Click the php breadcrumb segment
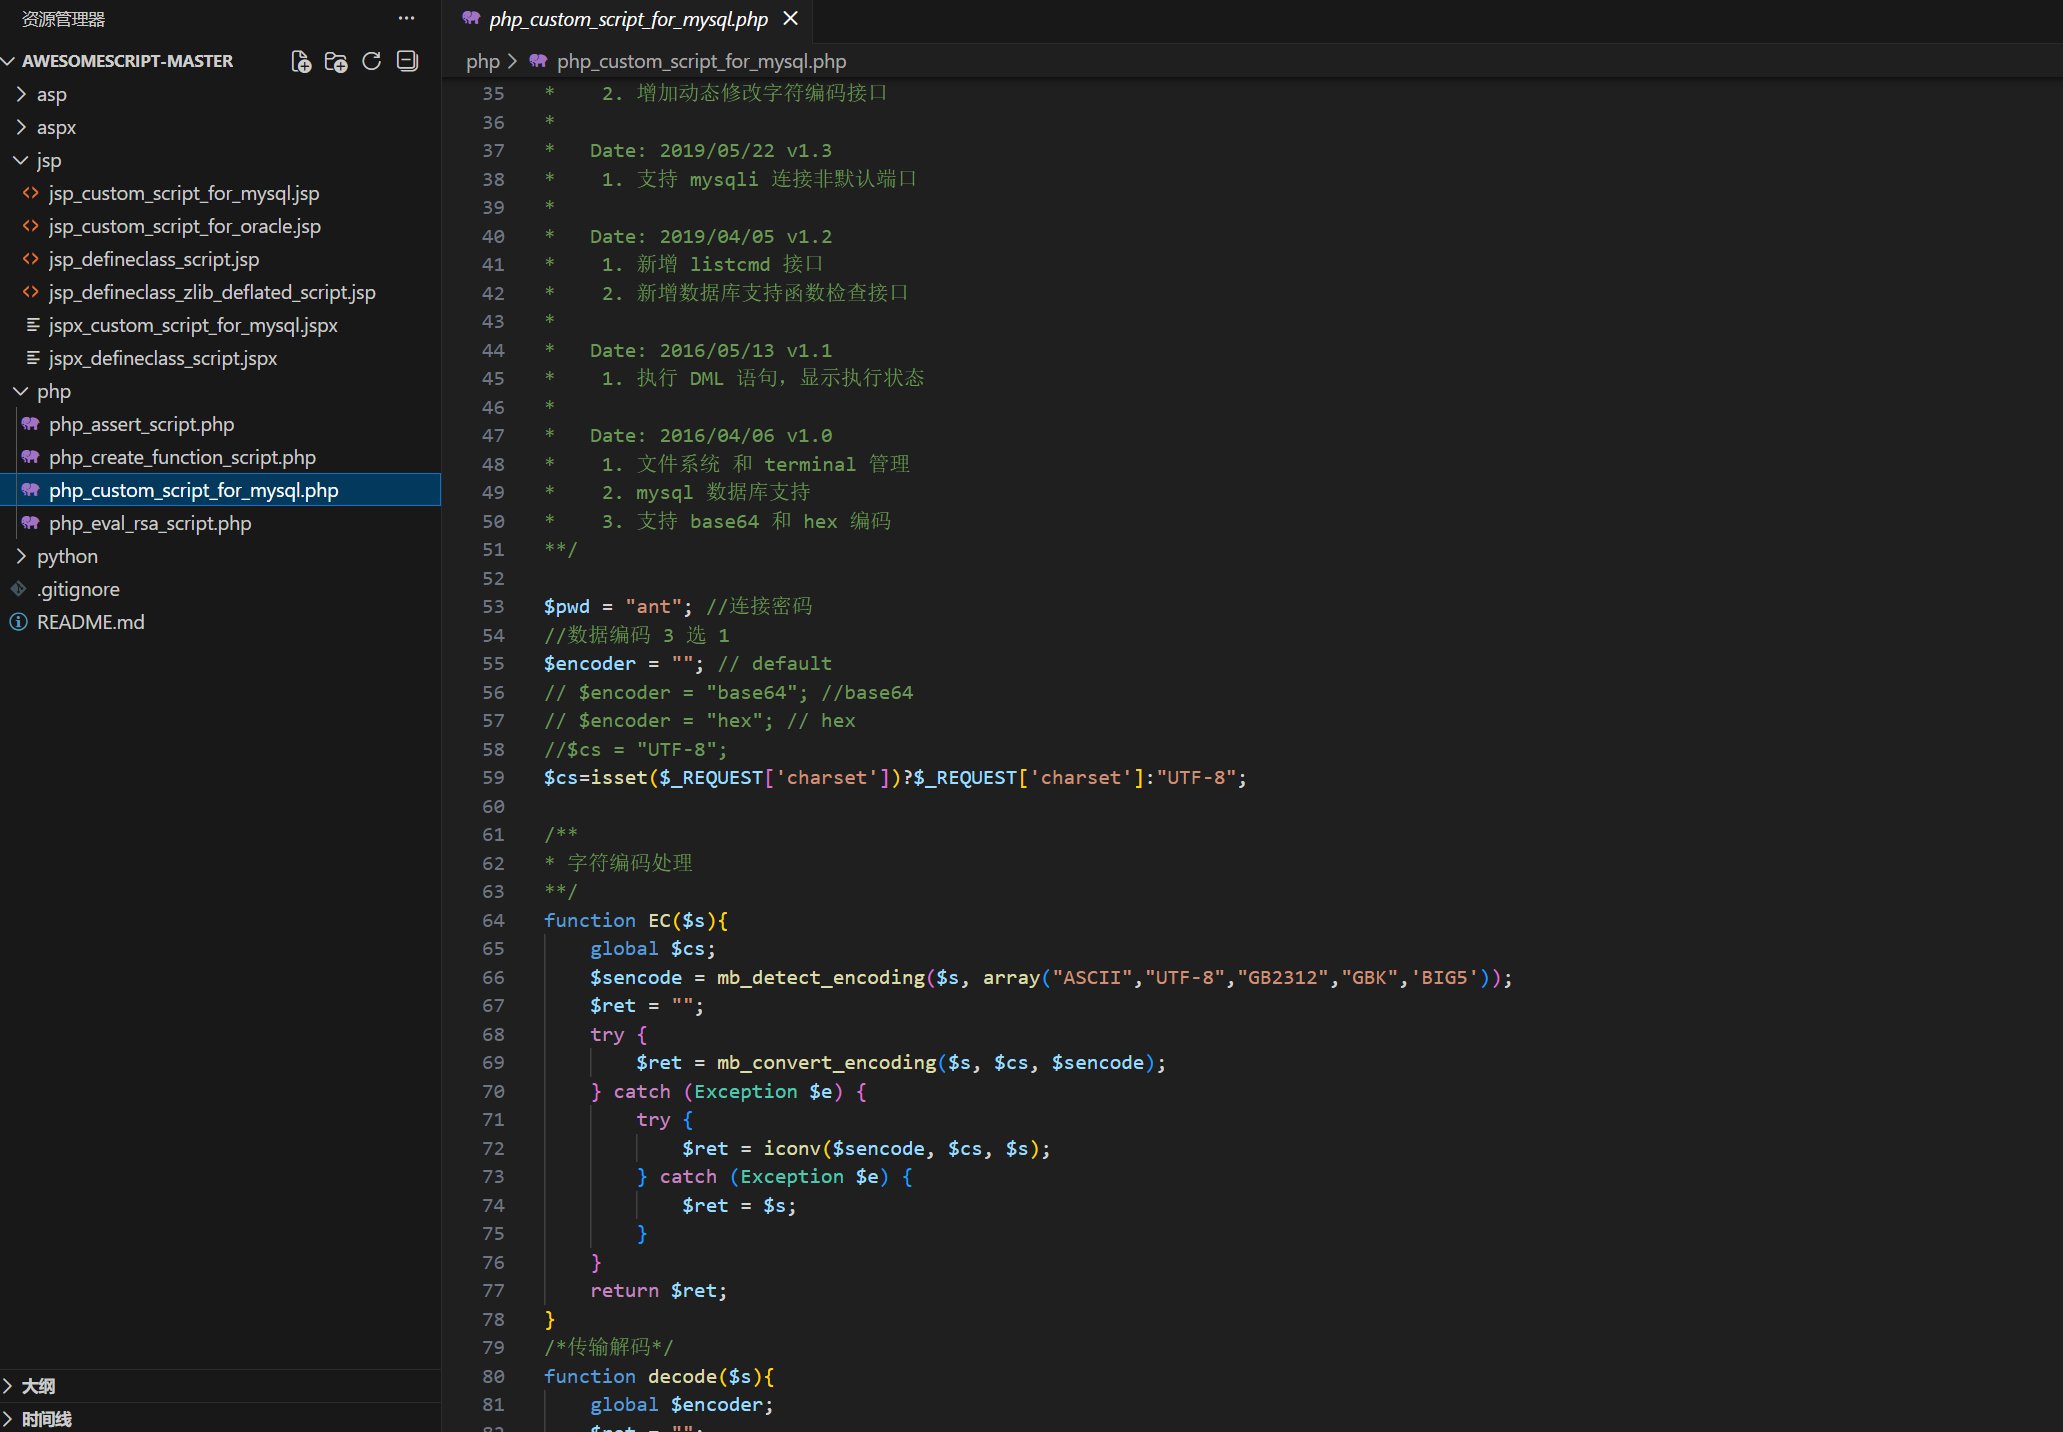Viewport: 2063px width, 1432px height. click(482, 61)
